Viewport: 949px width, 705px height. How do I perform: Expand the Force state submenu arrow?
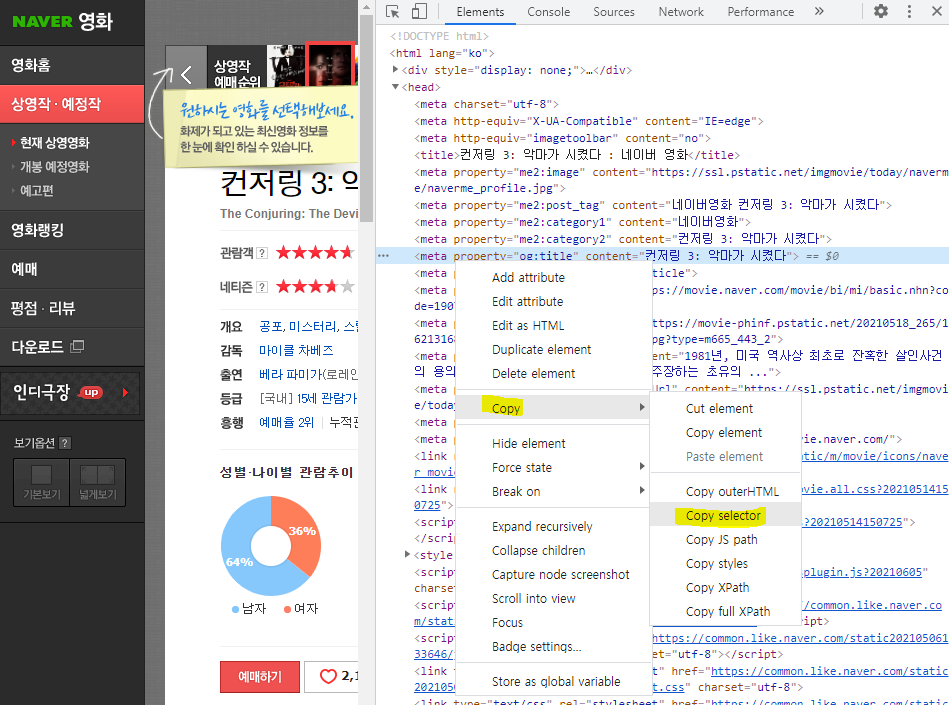point(642,467)
